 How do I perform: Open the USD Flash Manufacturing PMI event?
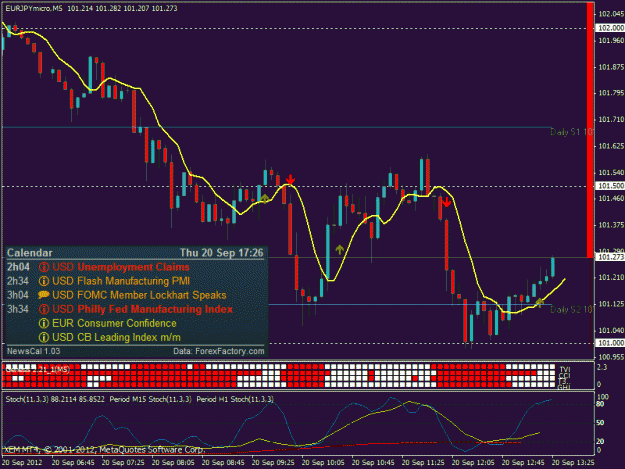click(x=121, y=281)
